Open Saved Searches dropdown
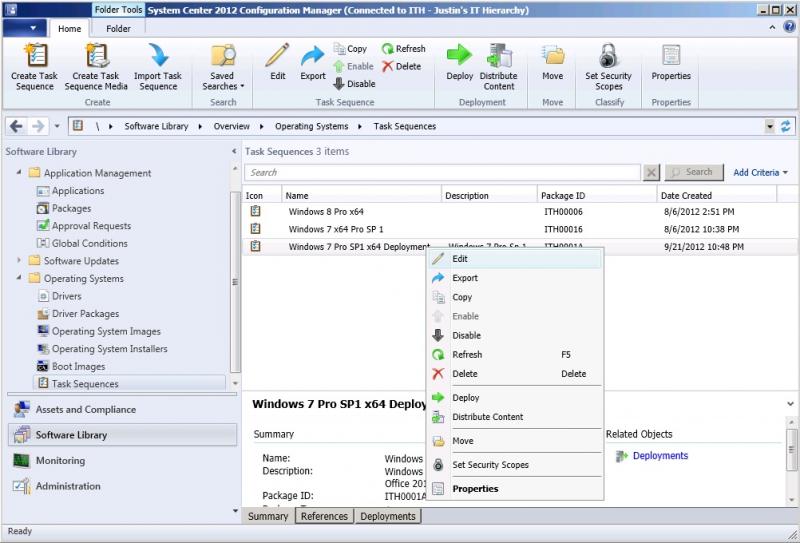The height and width of the screenshot is (543, 800). [x=223, y=68]
